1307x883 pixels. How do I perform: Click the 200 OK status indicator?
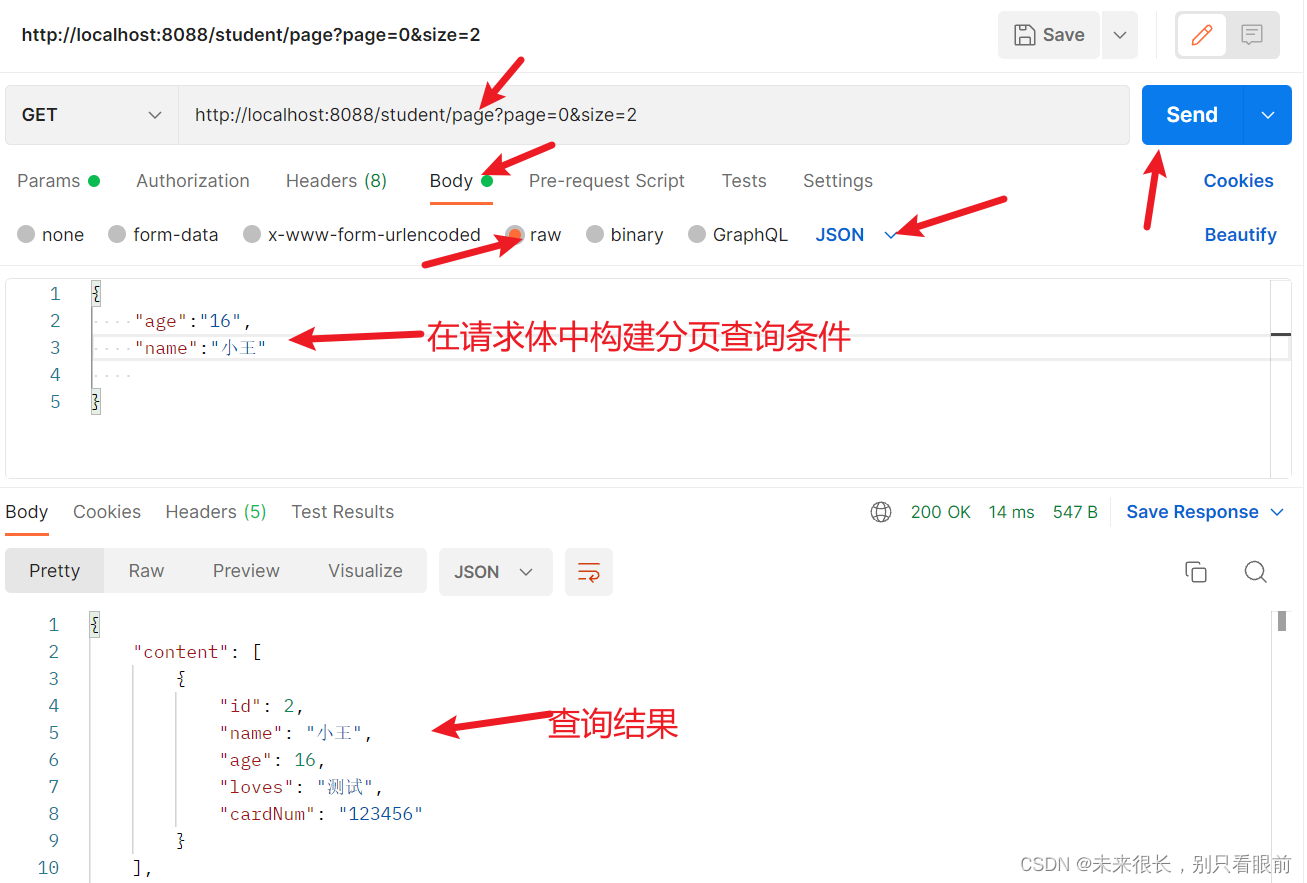(941, 511)
